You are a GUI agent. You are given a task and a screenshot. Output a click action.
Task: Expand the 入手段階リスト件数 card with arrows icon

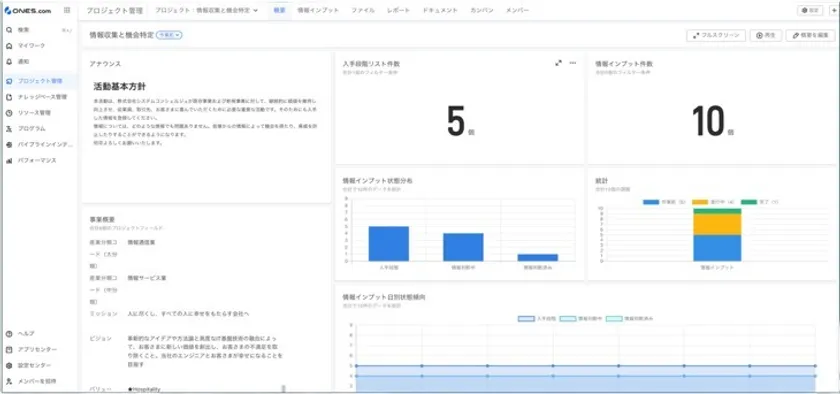558,63
